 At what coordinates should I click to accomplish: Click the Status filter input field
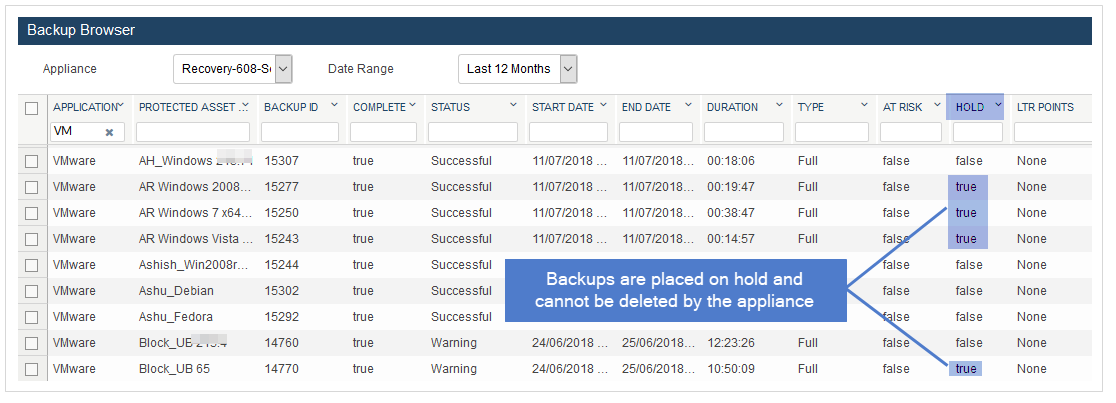[x=473, y=132]
